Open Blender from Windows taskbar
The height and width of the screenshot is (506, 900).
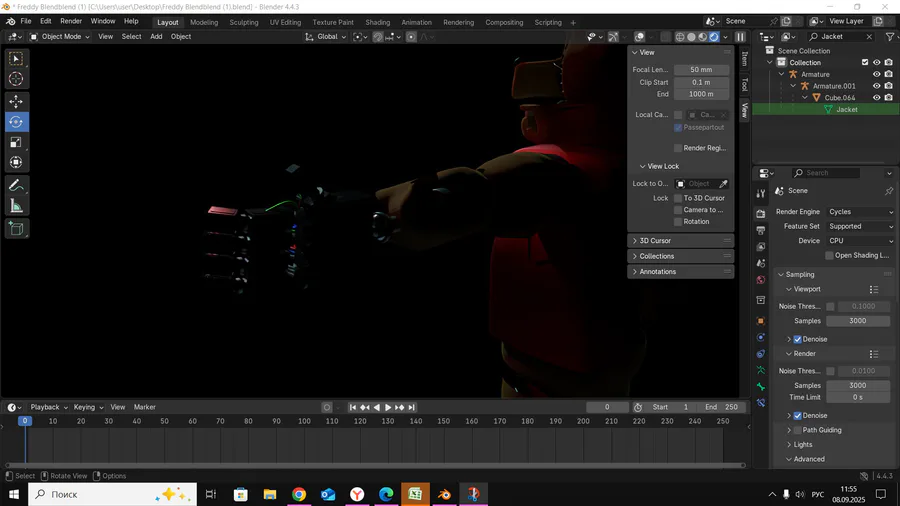tap(444, 495)
